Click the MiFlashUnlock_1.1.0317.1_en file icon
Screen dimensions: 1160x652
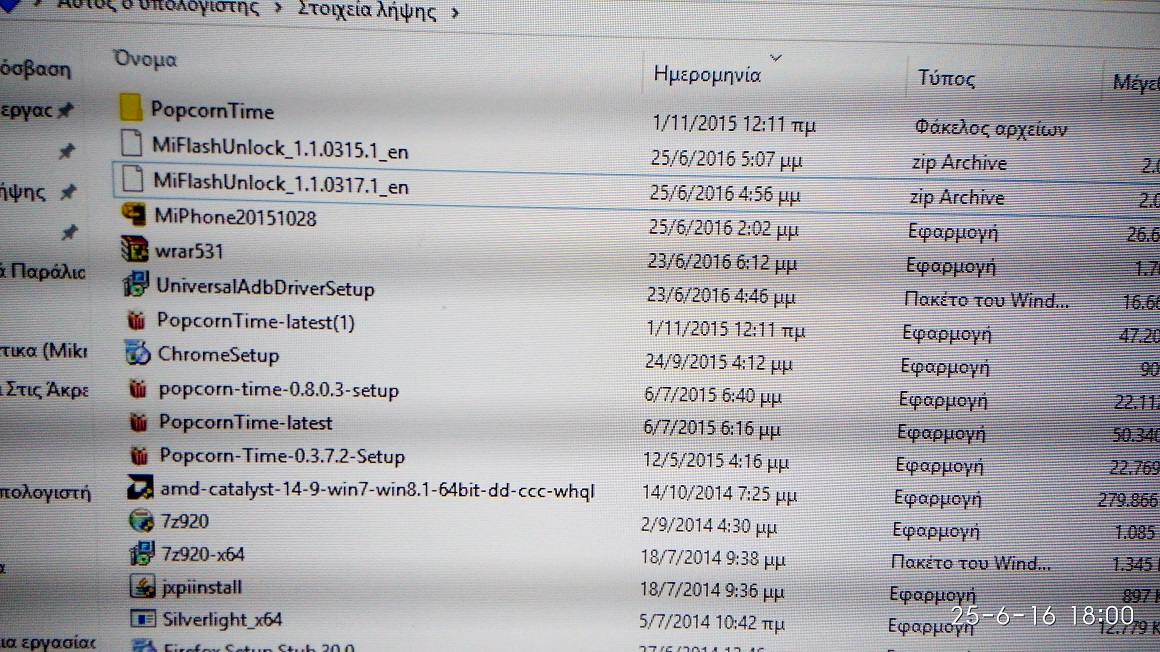132,179
